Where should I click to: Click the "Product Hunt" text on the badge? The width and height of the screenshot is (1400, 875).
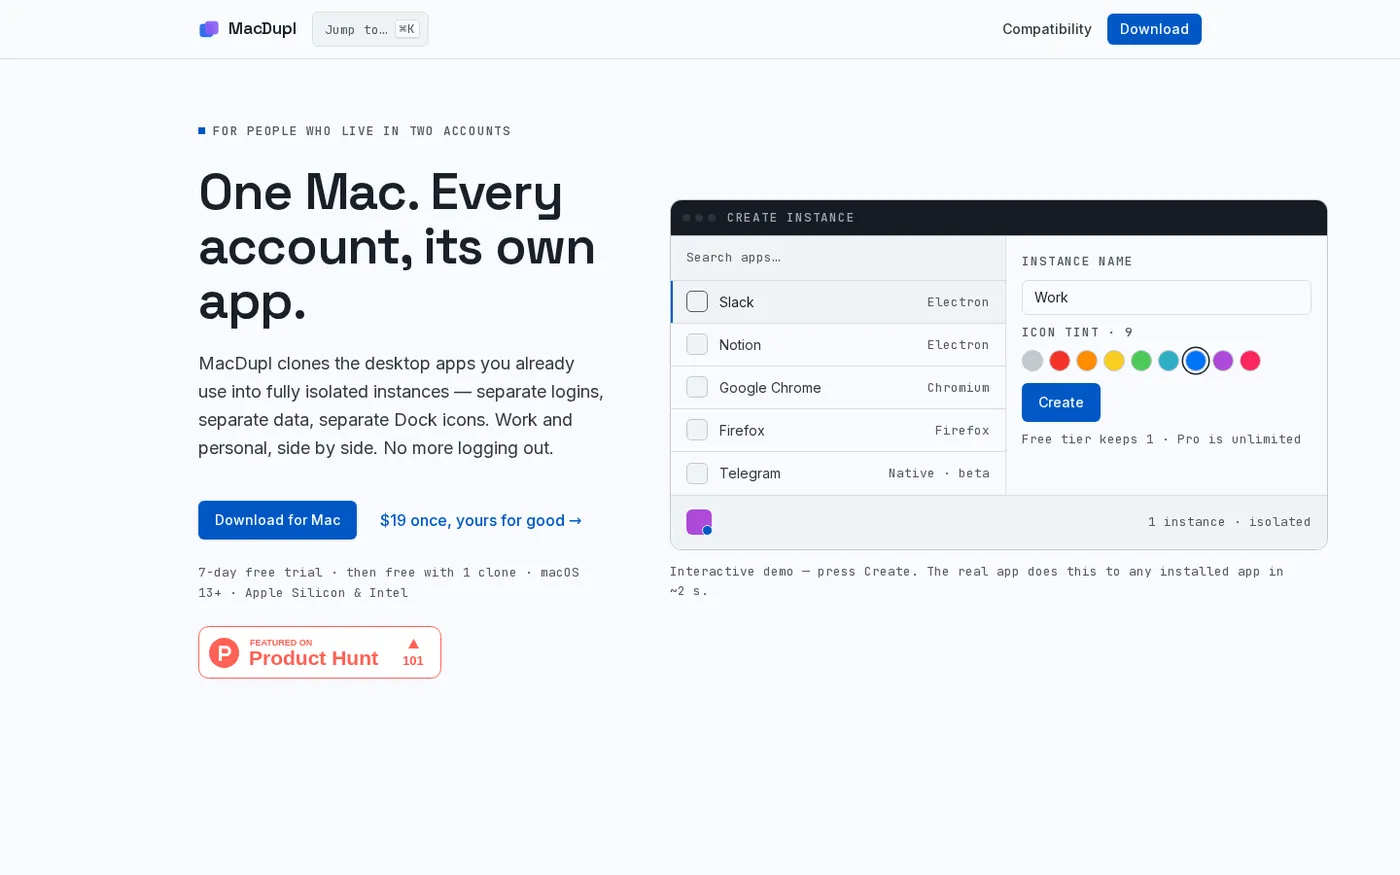point(313,658)
